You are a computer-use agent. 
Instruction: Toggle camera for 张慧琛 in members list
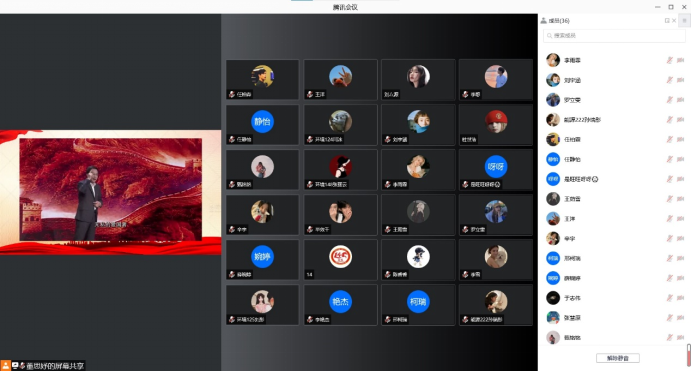680,318
